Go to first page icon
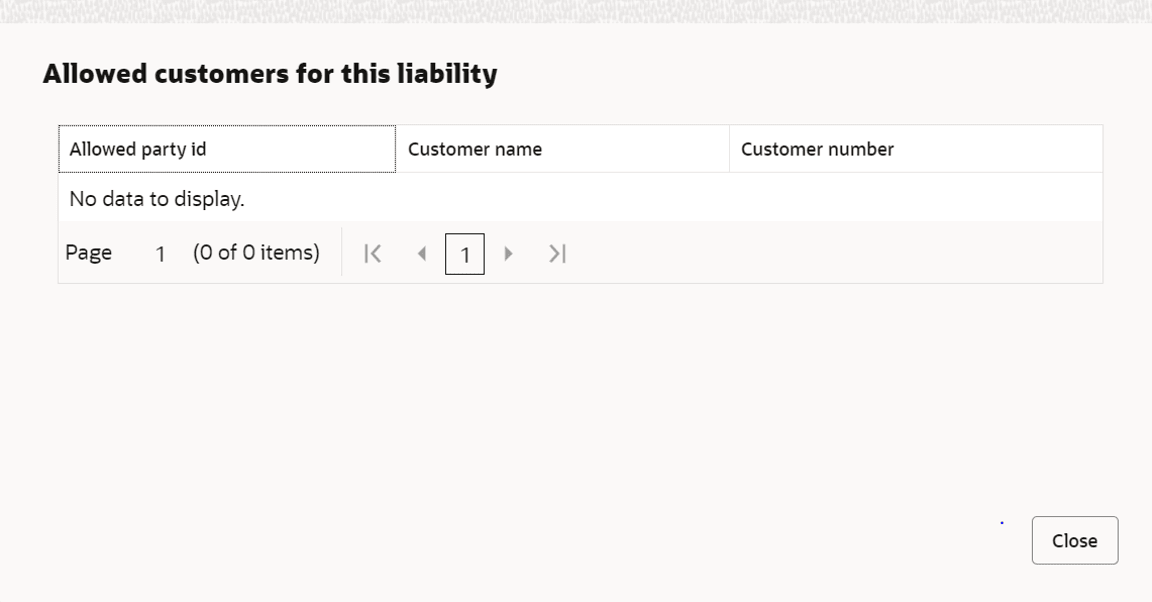Image resolution: width=1152 pixels, height=602 pixels. [372, 254]
